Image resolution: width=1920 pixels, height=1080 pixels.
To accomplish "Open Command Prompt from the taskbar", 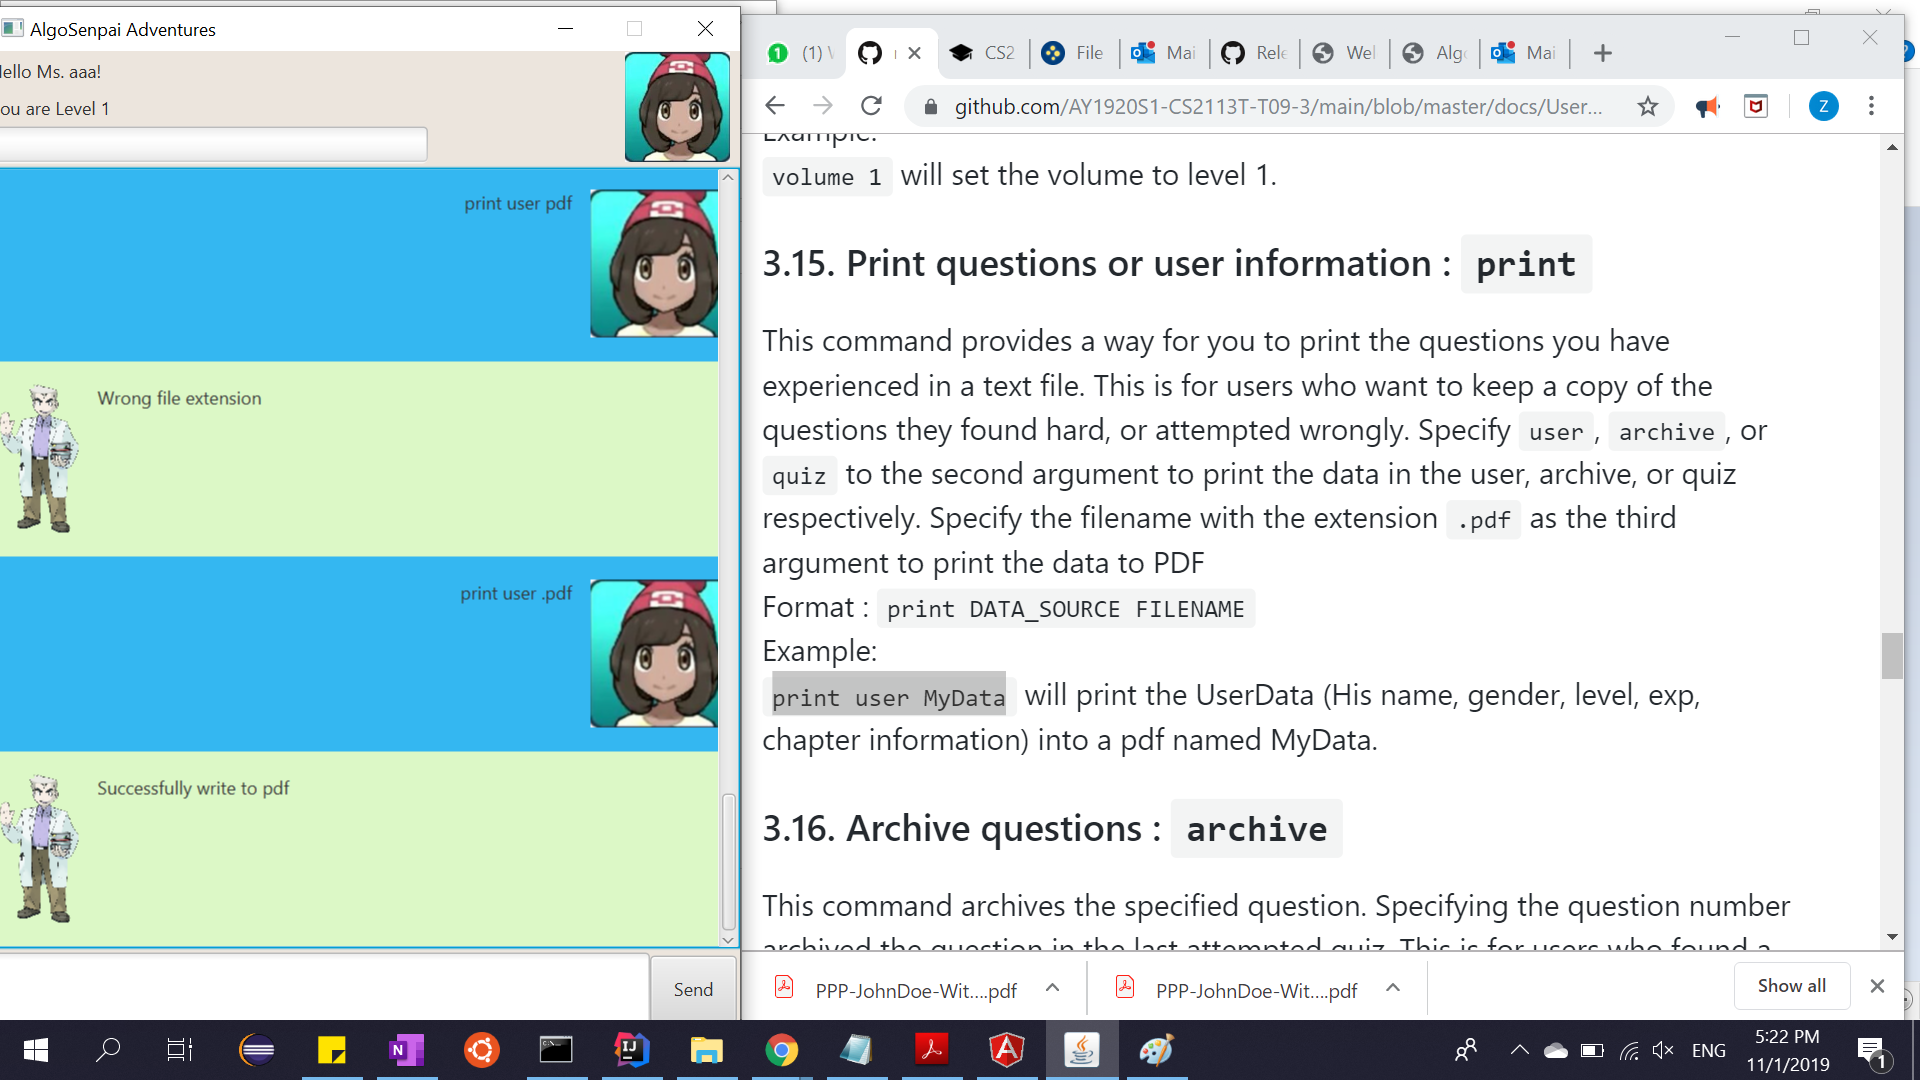I will coord(557,1050).
